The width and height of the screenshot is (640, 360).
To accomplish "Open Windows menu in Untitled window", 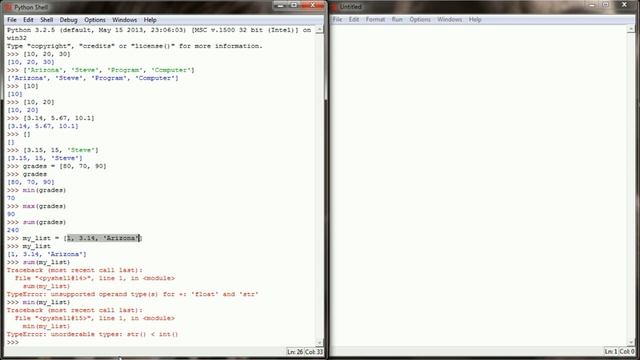I will click(x=449, y=19).
